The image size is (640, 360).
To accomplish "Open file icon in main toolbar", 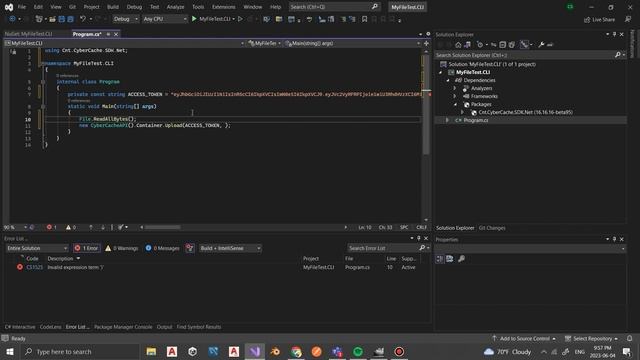I will point(52,19).
